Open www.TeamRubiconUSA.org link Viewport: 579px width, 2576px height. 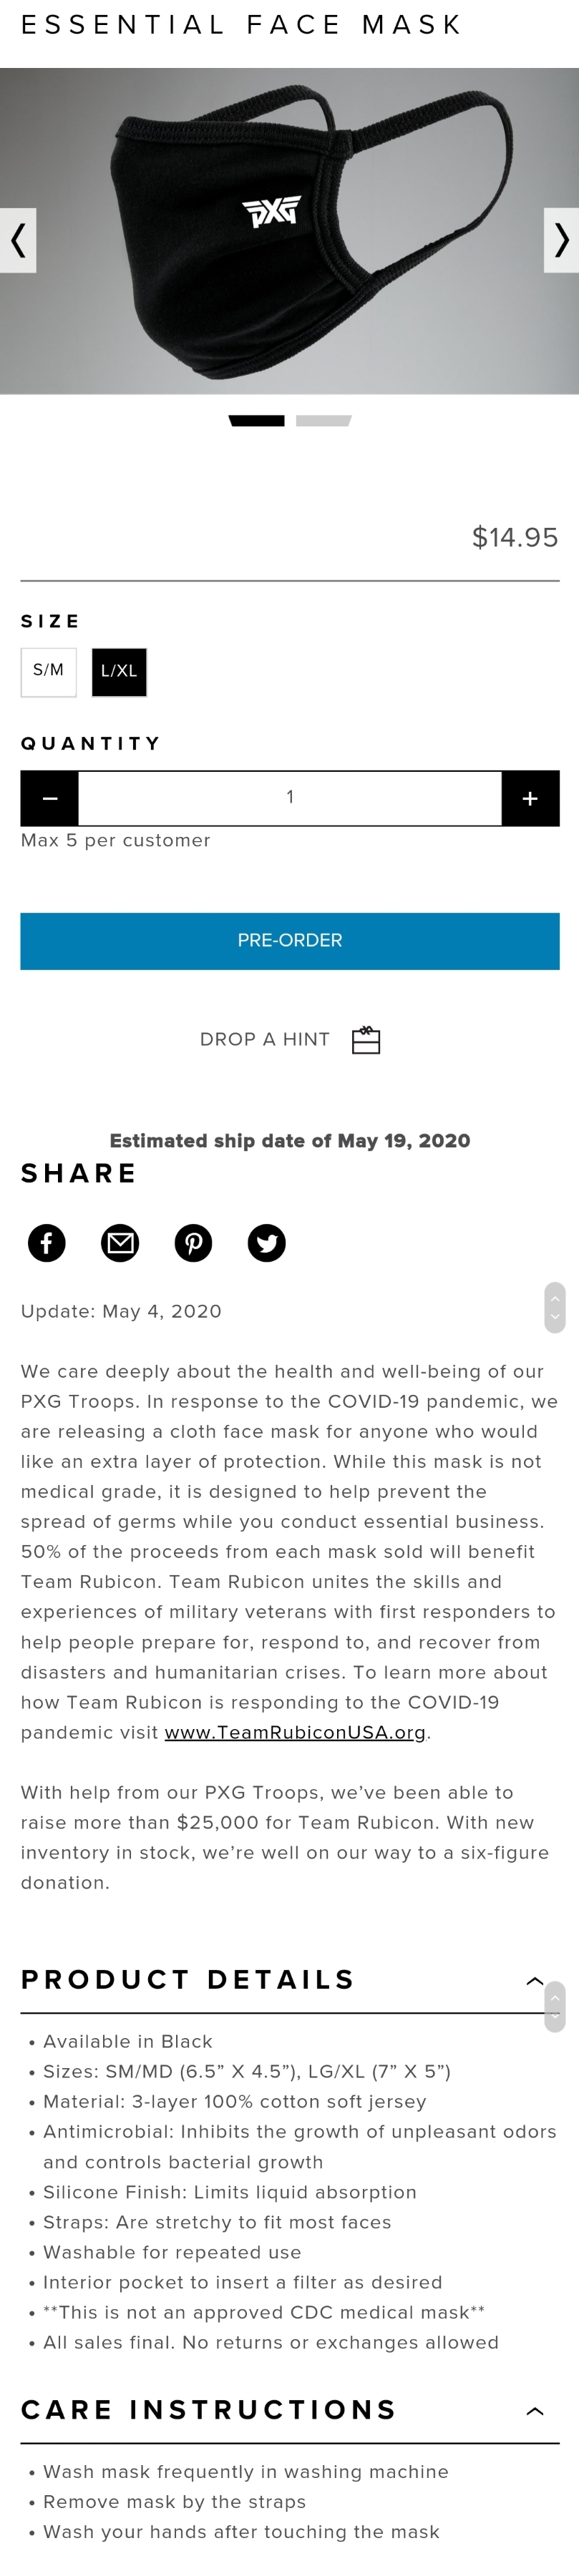pos(295,1732)
